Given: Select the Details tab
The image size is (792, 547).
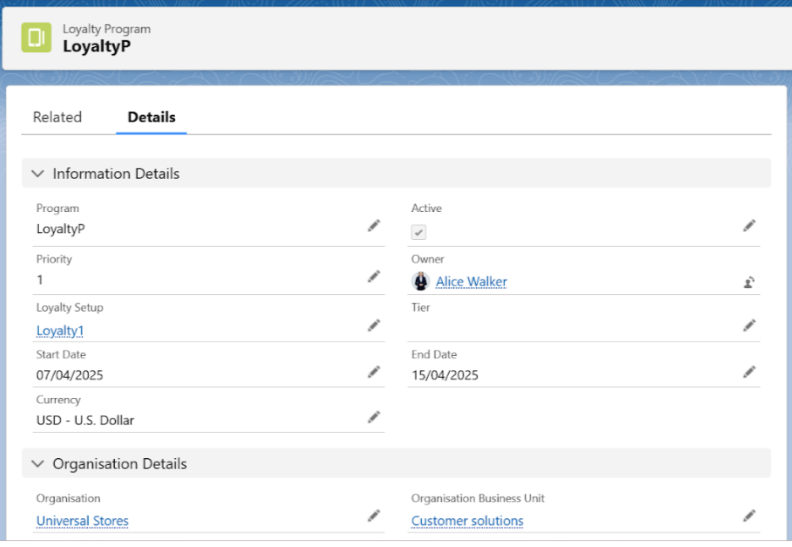Looking at the screenshot, I should coord(151,117).
